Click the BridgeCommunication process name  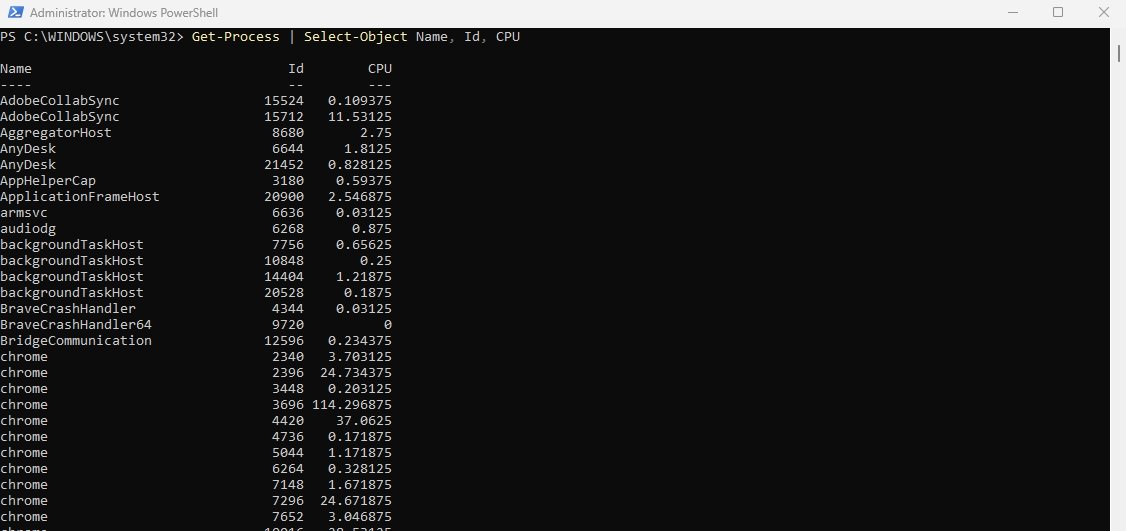tap(76, 341)
